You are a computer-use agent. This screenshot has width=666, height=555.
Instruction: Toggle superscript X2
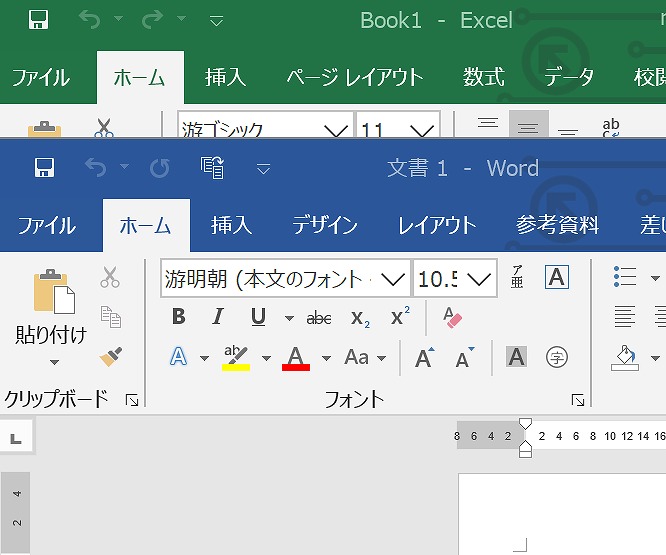(401, 316)
